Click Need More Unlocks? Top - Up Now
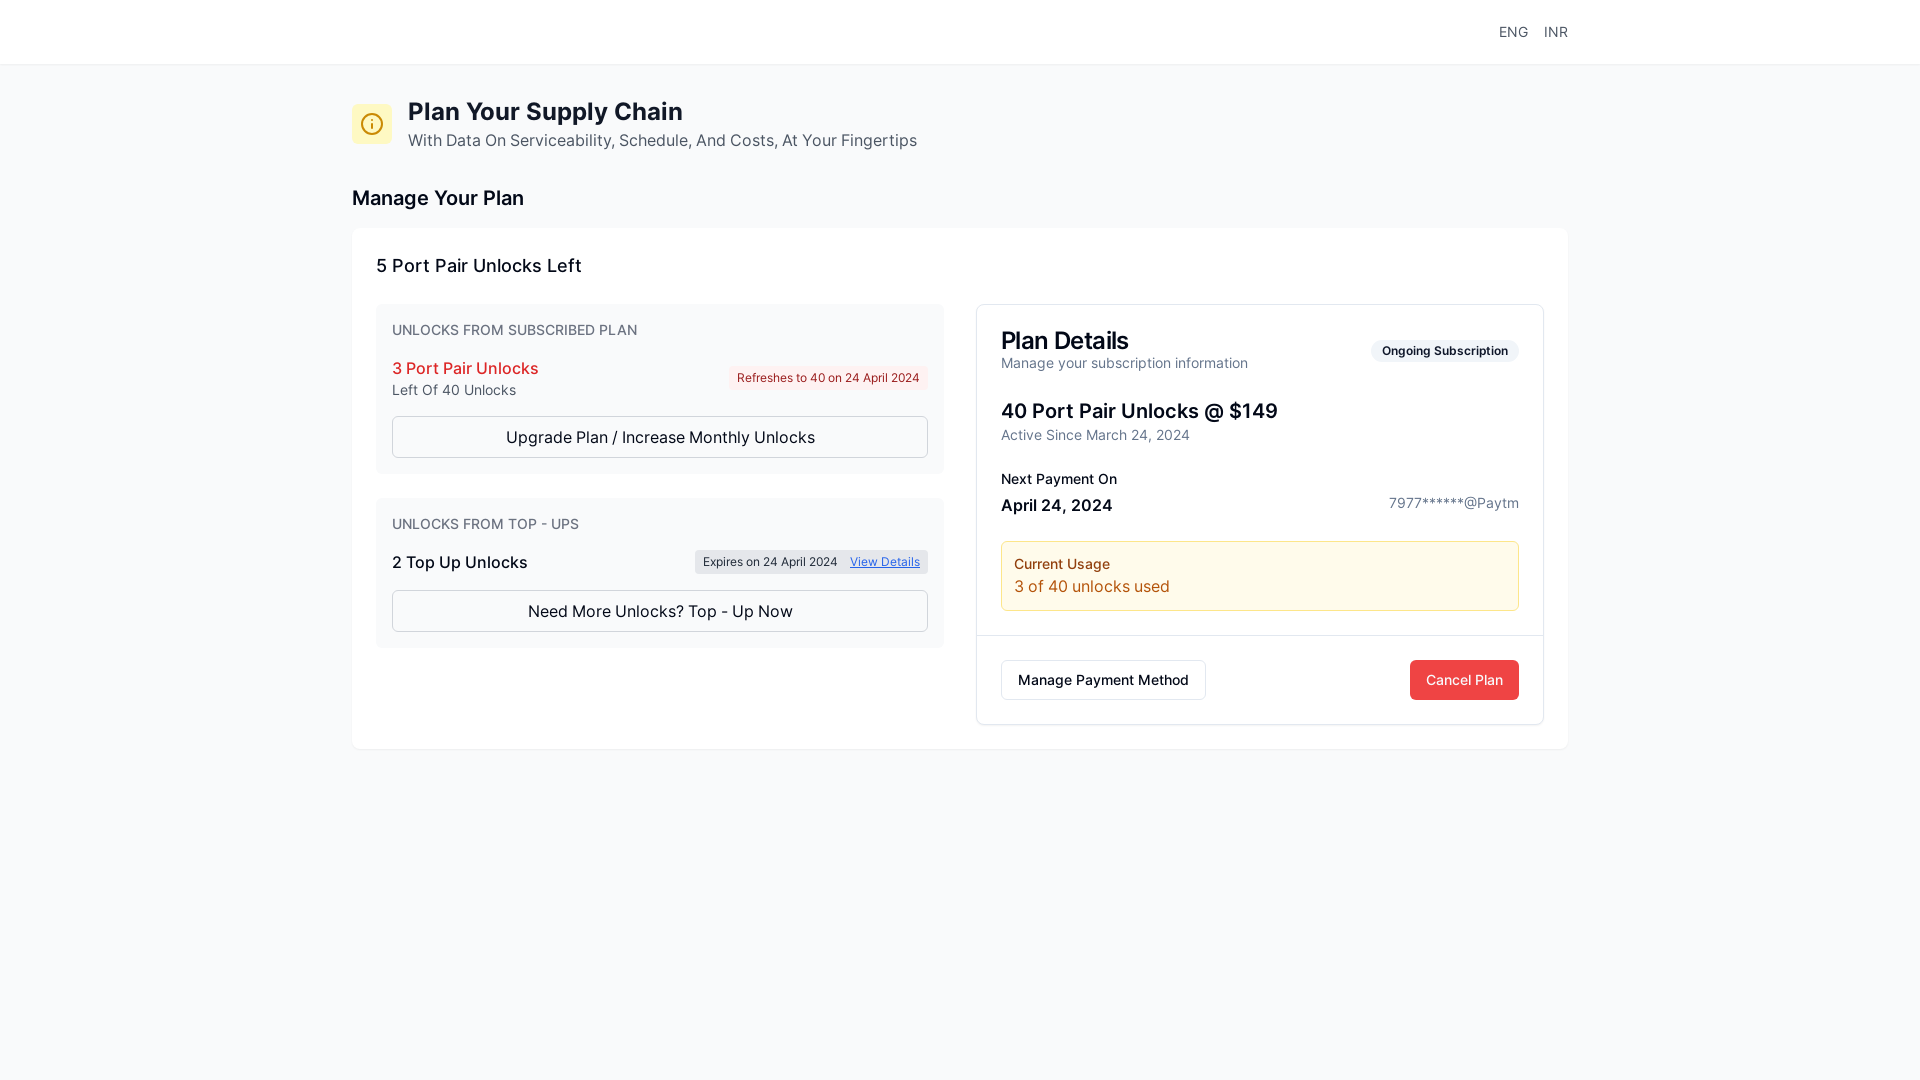This screenshot has width=1920, height=1080. pos(660,611)
